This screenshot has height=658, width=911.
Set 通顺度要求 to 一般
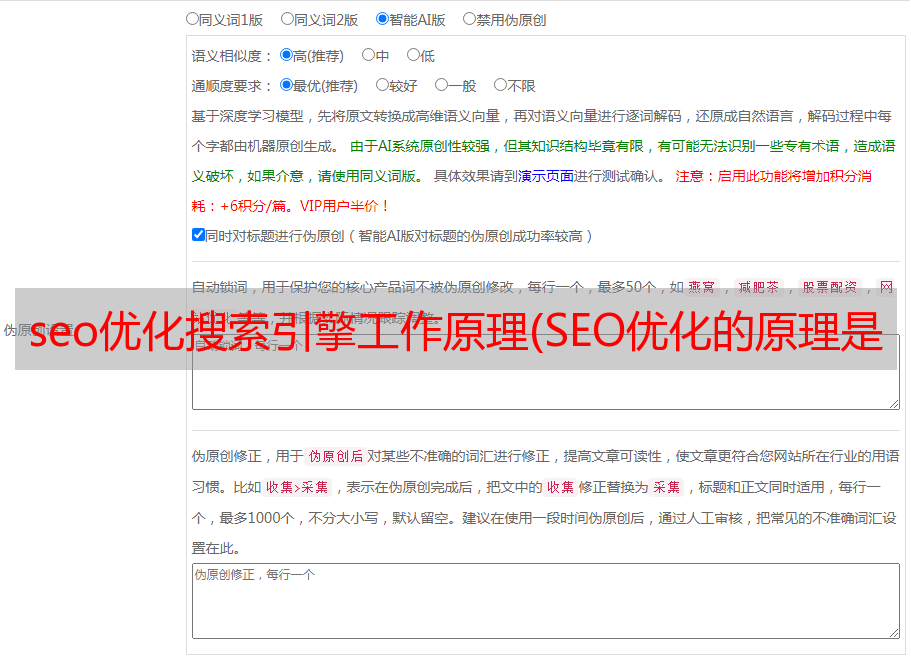(x=441, y=85)
